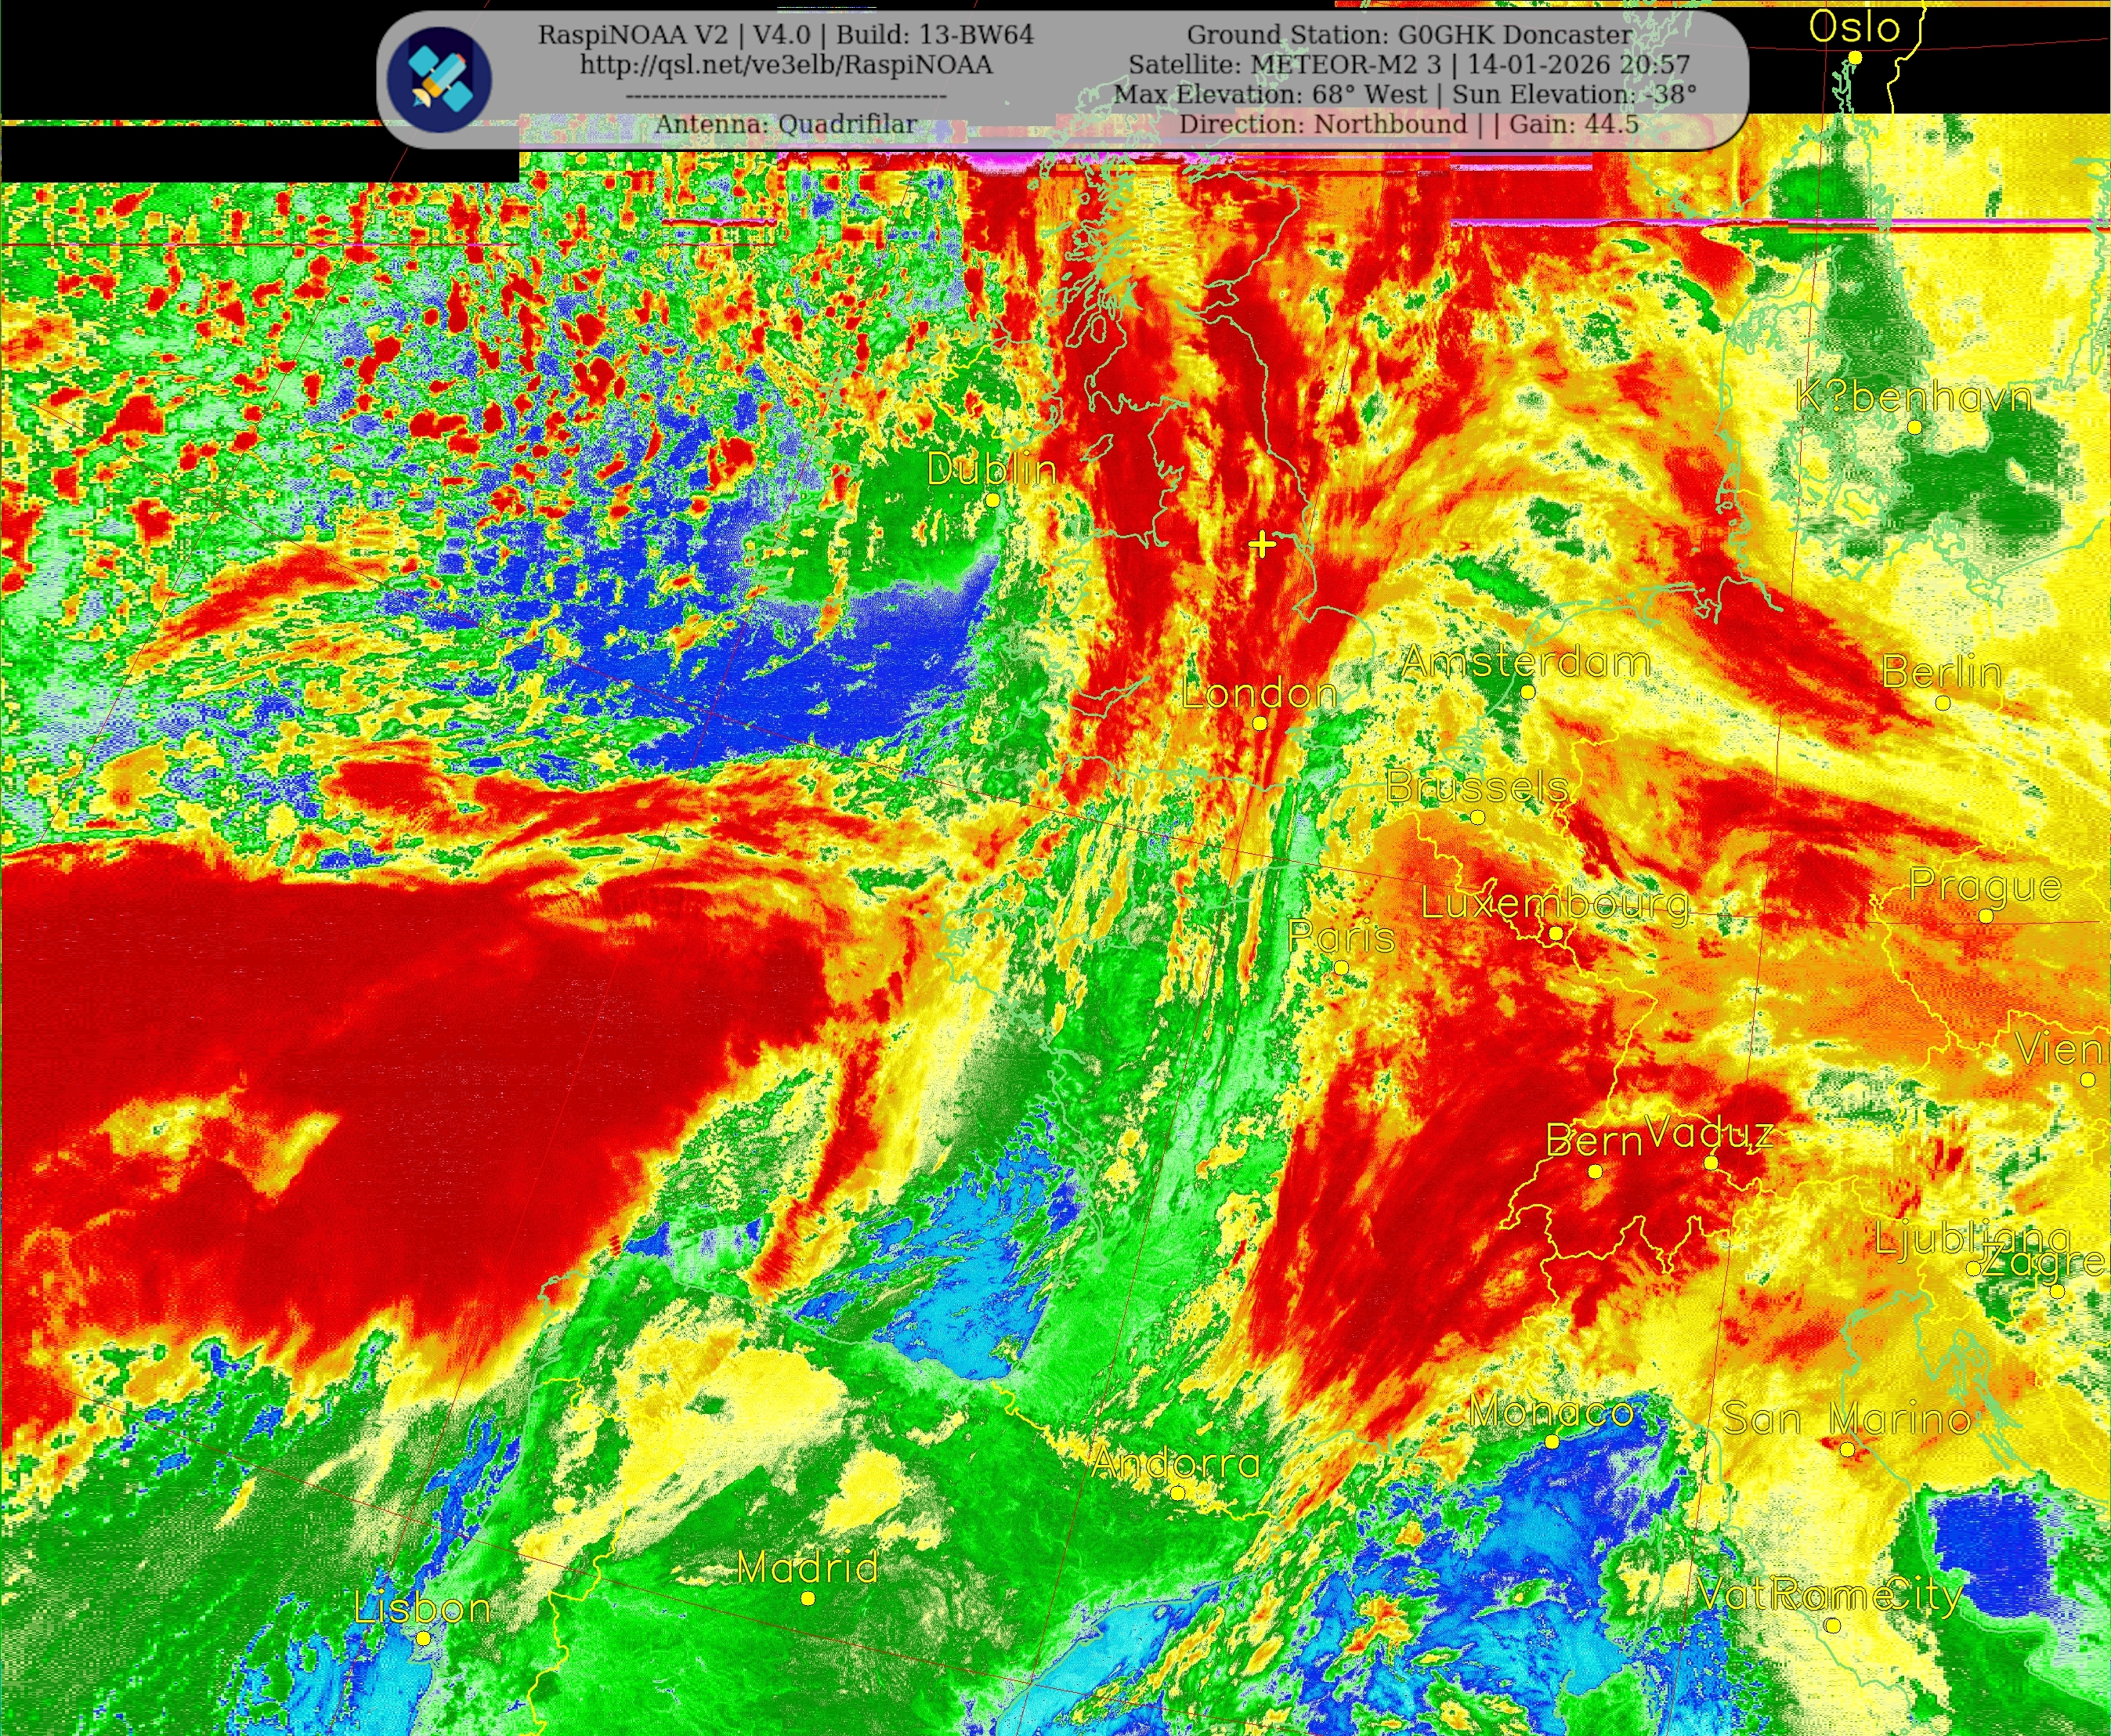
Task: Click the yellow ground station crosshair marker
Action: coord(1262,544)
